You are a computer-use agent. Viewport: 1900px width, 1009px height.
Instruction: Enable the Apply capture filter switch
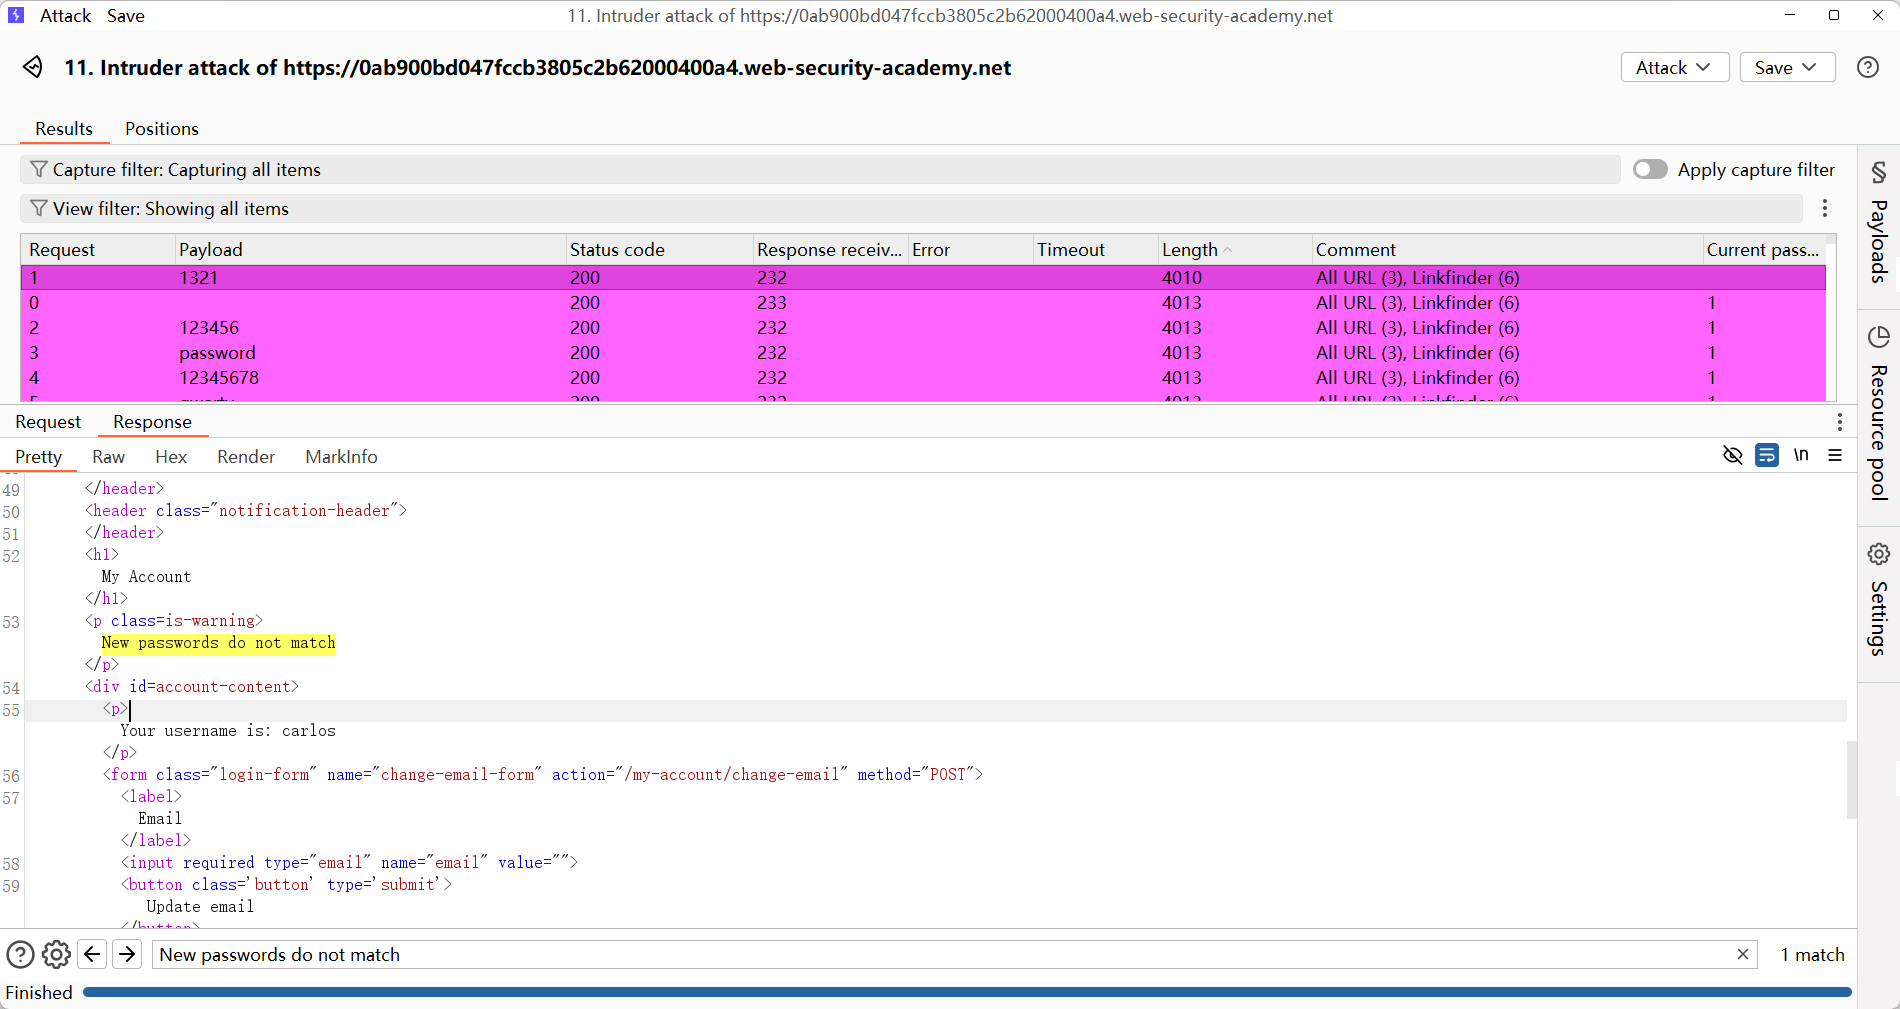pos(1650,170)
